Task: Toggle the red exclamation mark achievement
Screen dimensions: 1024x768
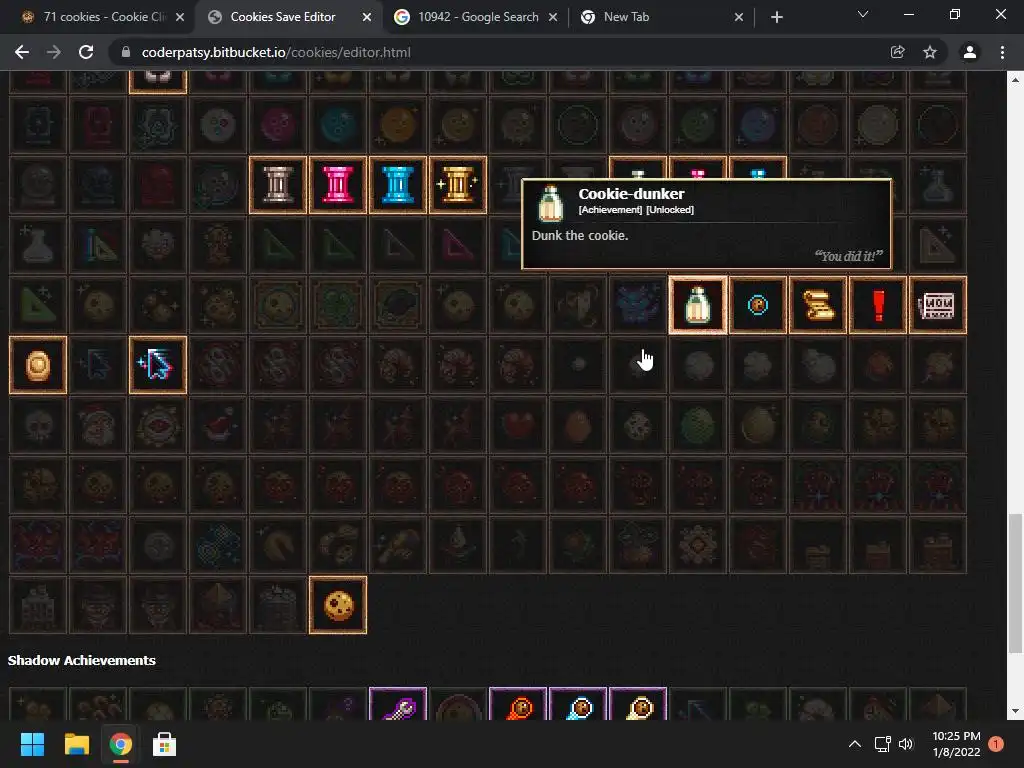Action: 878,305
